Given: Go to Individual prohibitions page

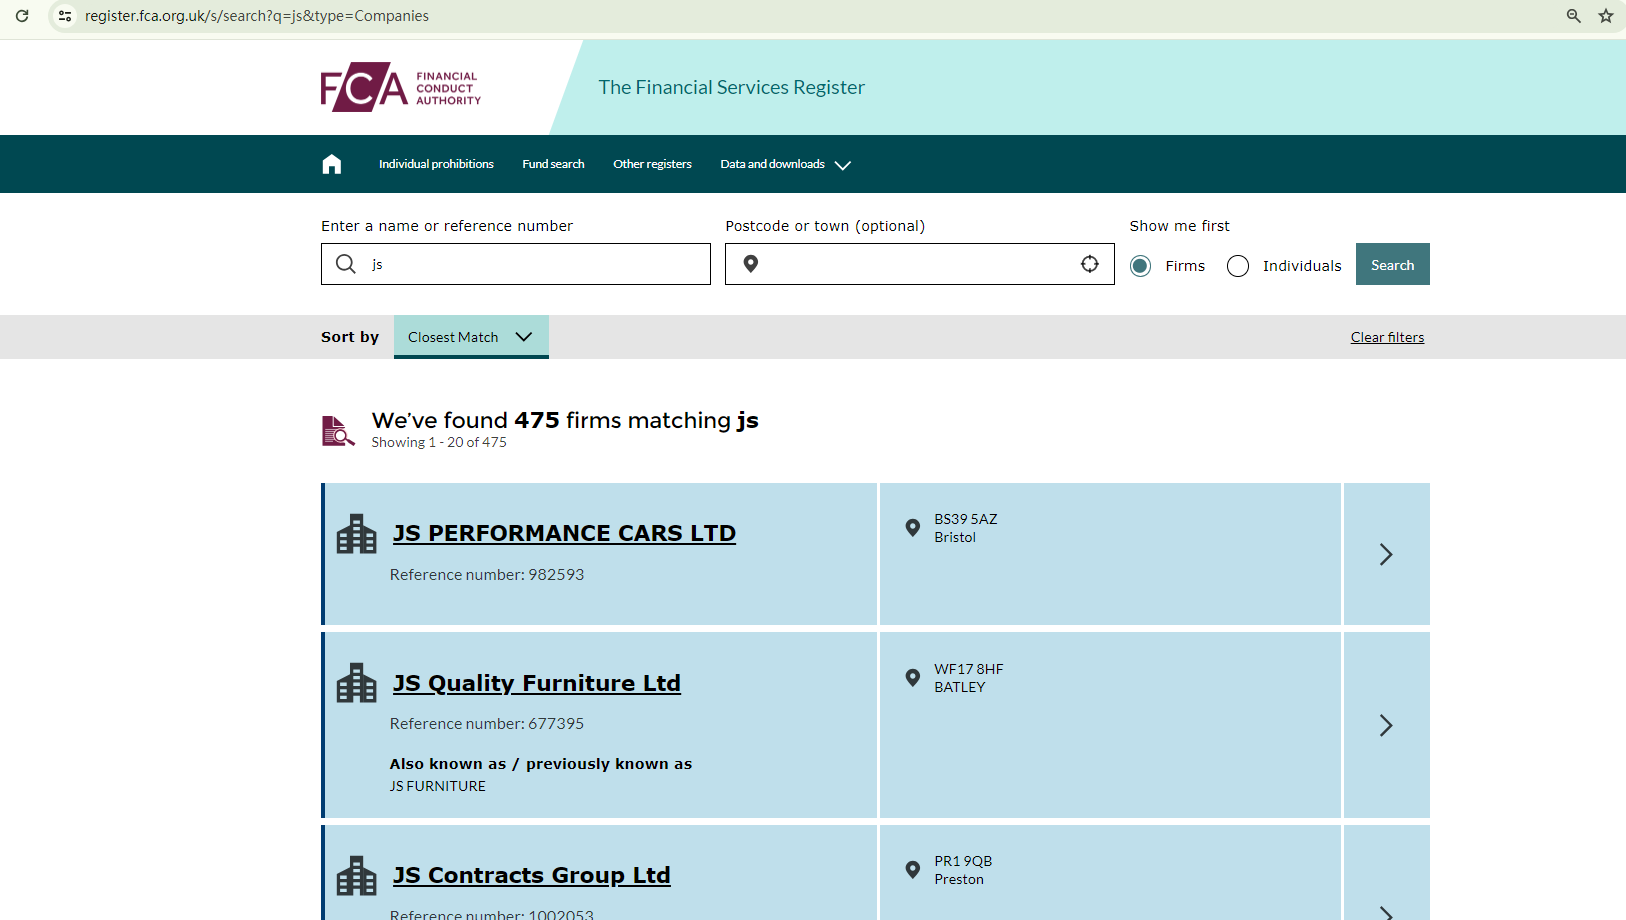Looking at the screenshot, I should (436, 164).
